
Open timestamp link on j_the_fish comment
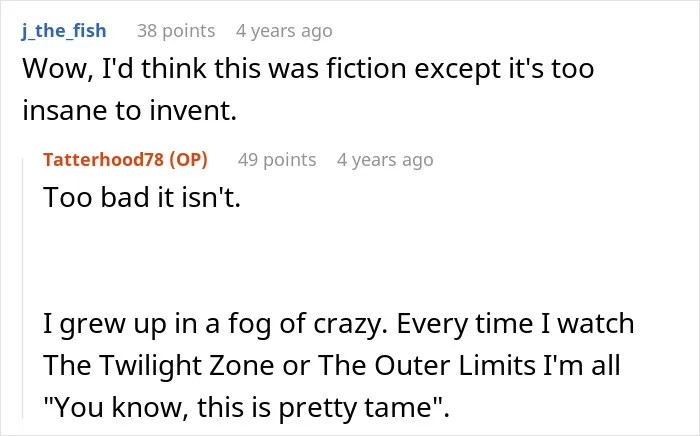pyautogui.click(x=284, y=31)
